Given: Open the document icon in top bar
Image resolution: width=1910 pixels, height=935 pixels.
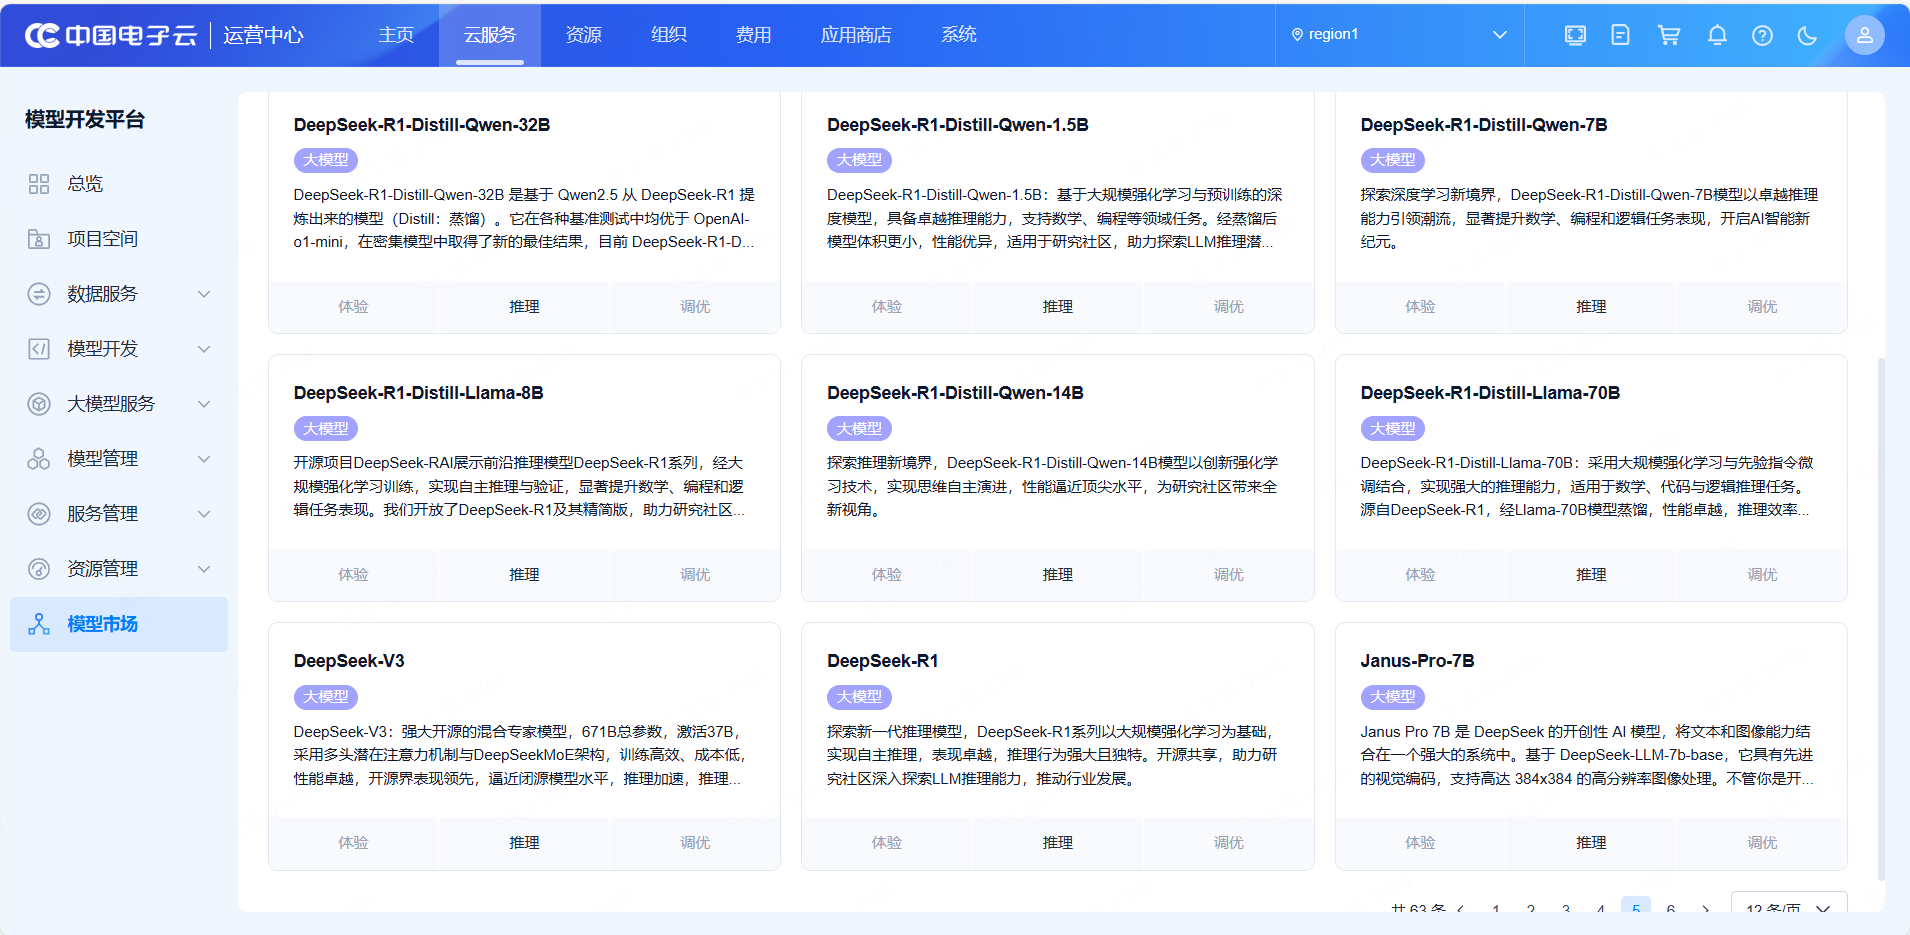Looking at the screenshot, I should pyautogui.click(x=1620, y=35).
